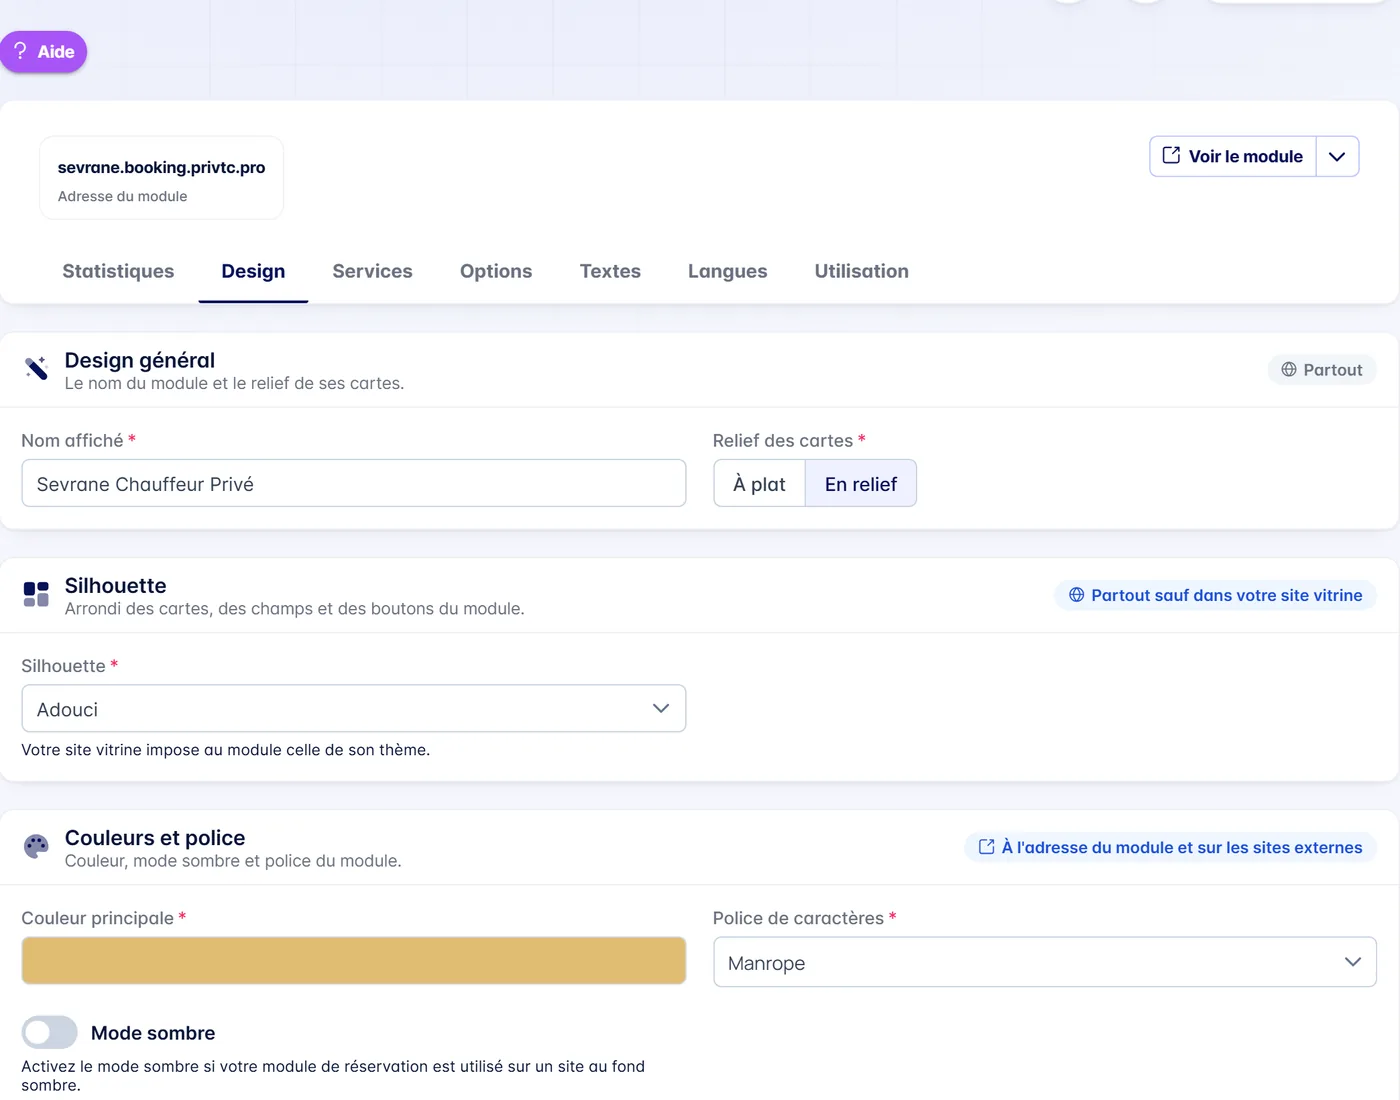The image size is (1400, 1100).
Task: Edit the Nom affiché input field
Action: click(354, 483)
